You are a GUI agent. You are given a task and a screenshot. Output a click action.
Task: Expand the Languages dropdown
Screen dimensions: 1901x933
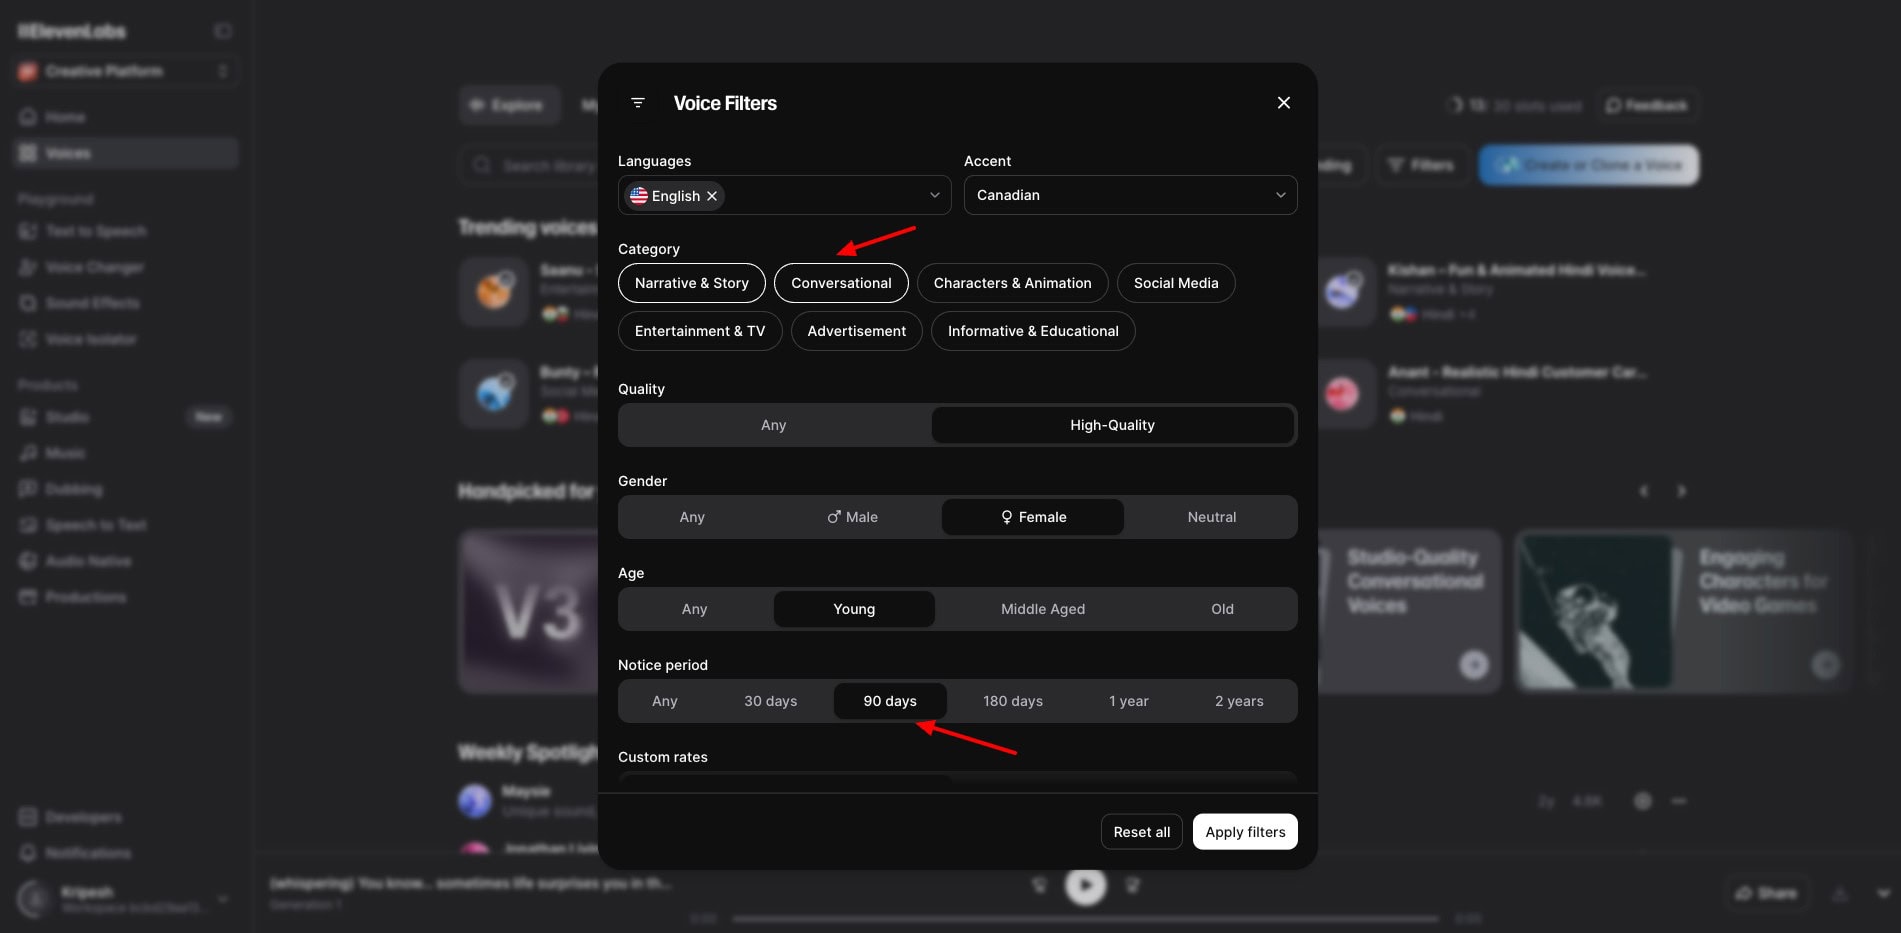pyautogui.click(x=934, y=195)
